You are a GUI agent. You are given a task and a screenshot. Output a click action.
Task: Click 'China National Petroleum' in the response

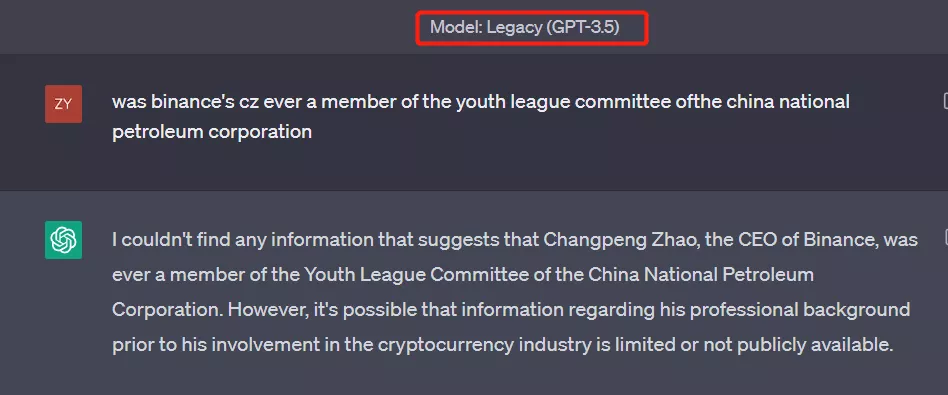(x=701, y=275)
